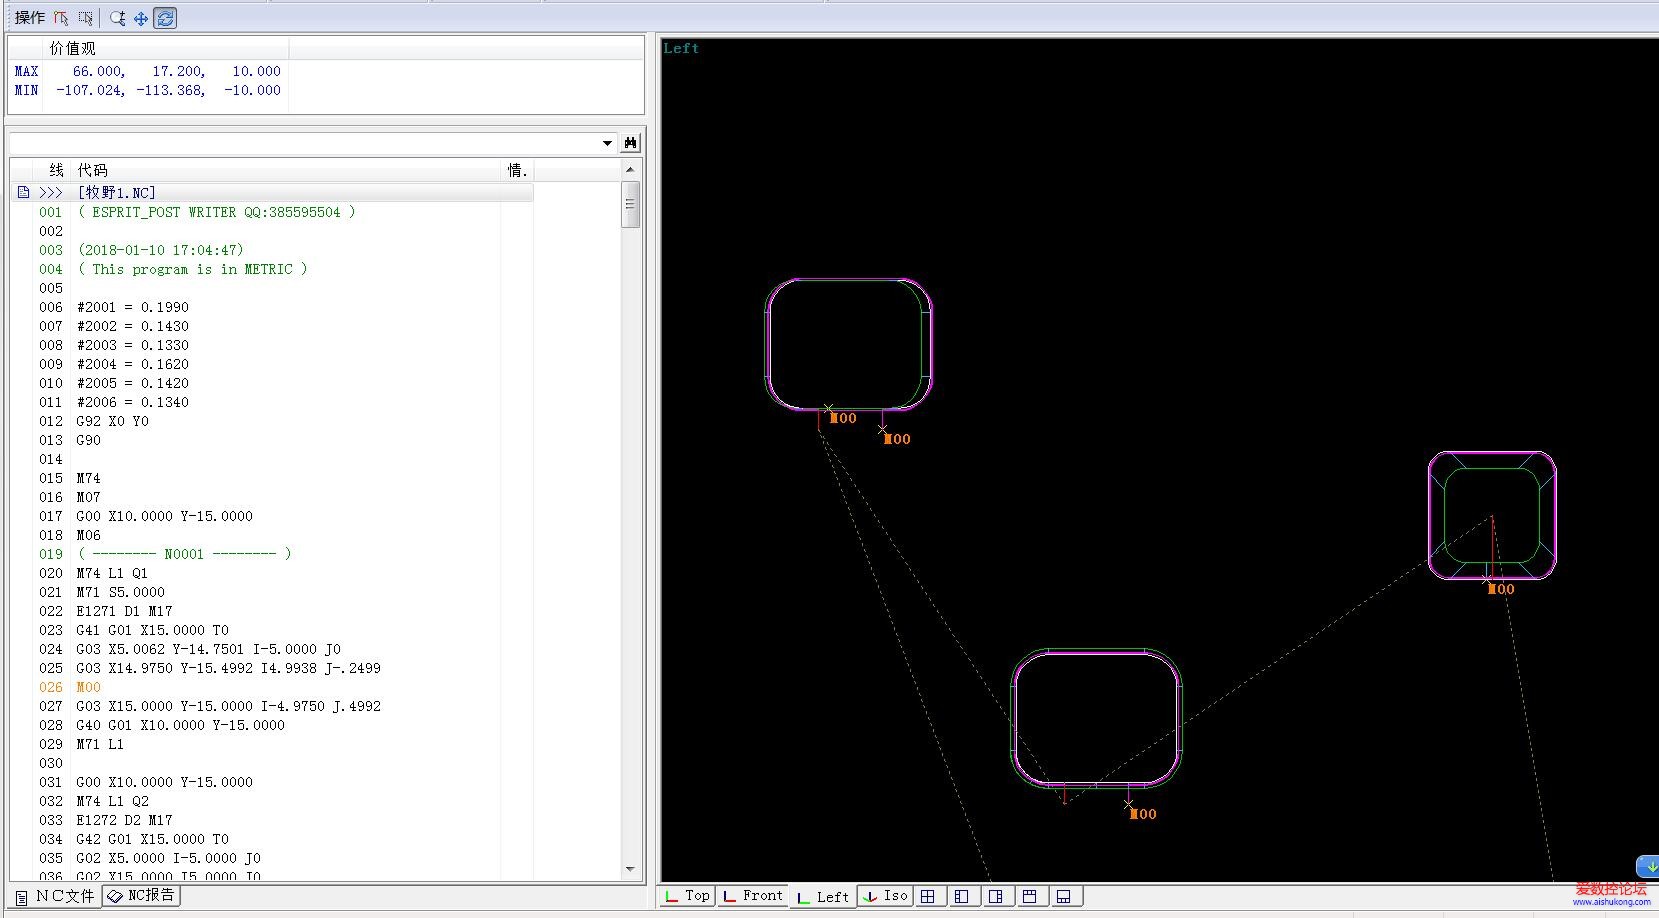
Task: Switch to the Top view tab
Action: (687, 896)
